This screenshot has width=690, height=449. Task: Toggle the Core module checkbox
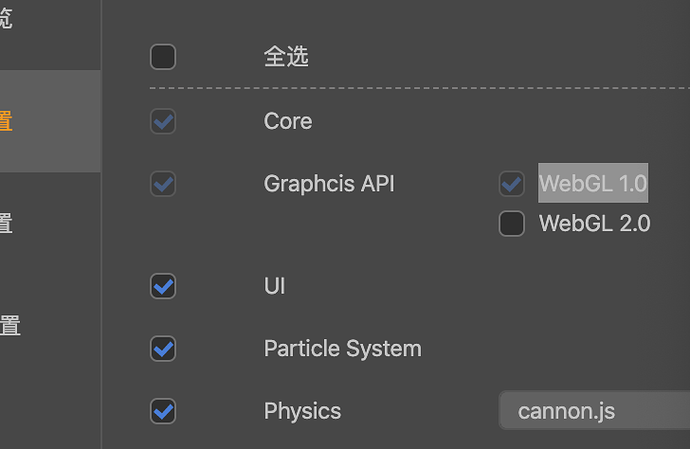tap(163, 122)
